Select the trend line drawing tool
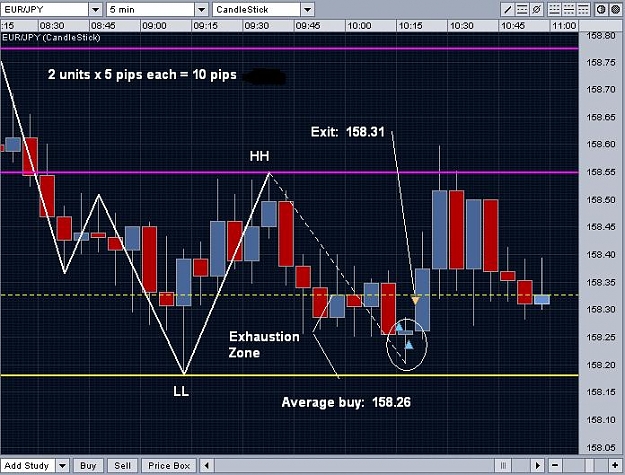The height and width of the screenshot is (475, 625). tap(507, 9)
